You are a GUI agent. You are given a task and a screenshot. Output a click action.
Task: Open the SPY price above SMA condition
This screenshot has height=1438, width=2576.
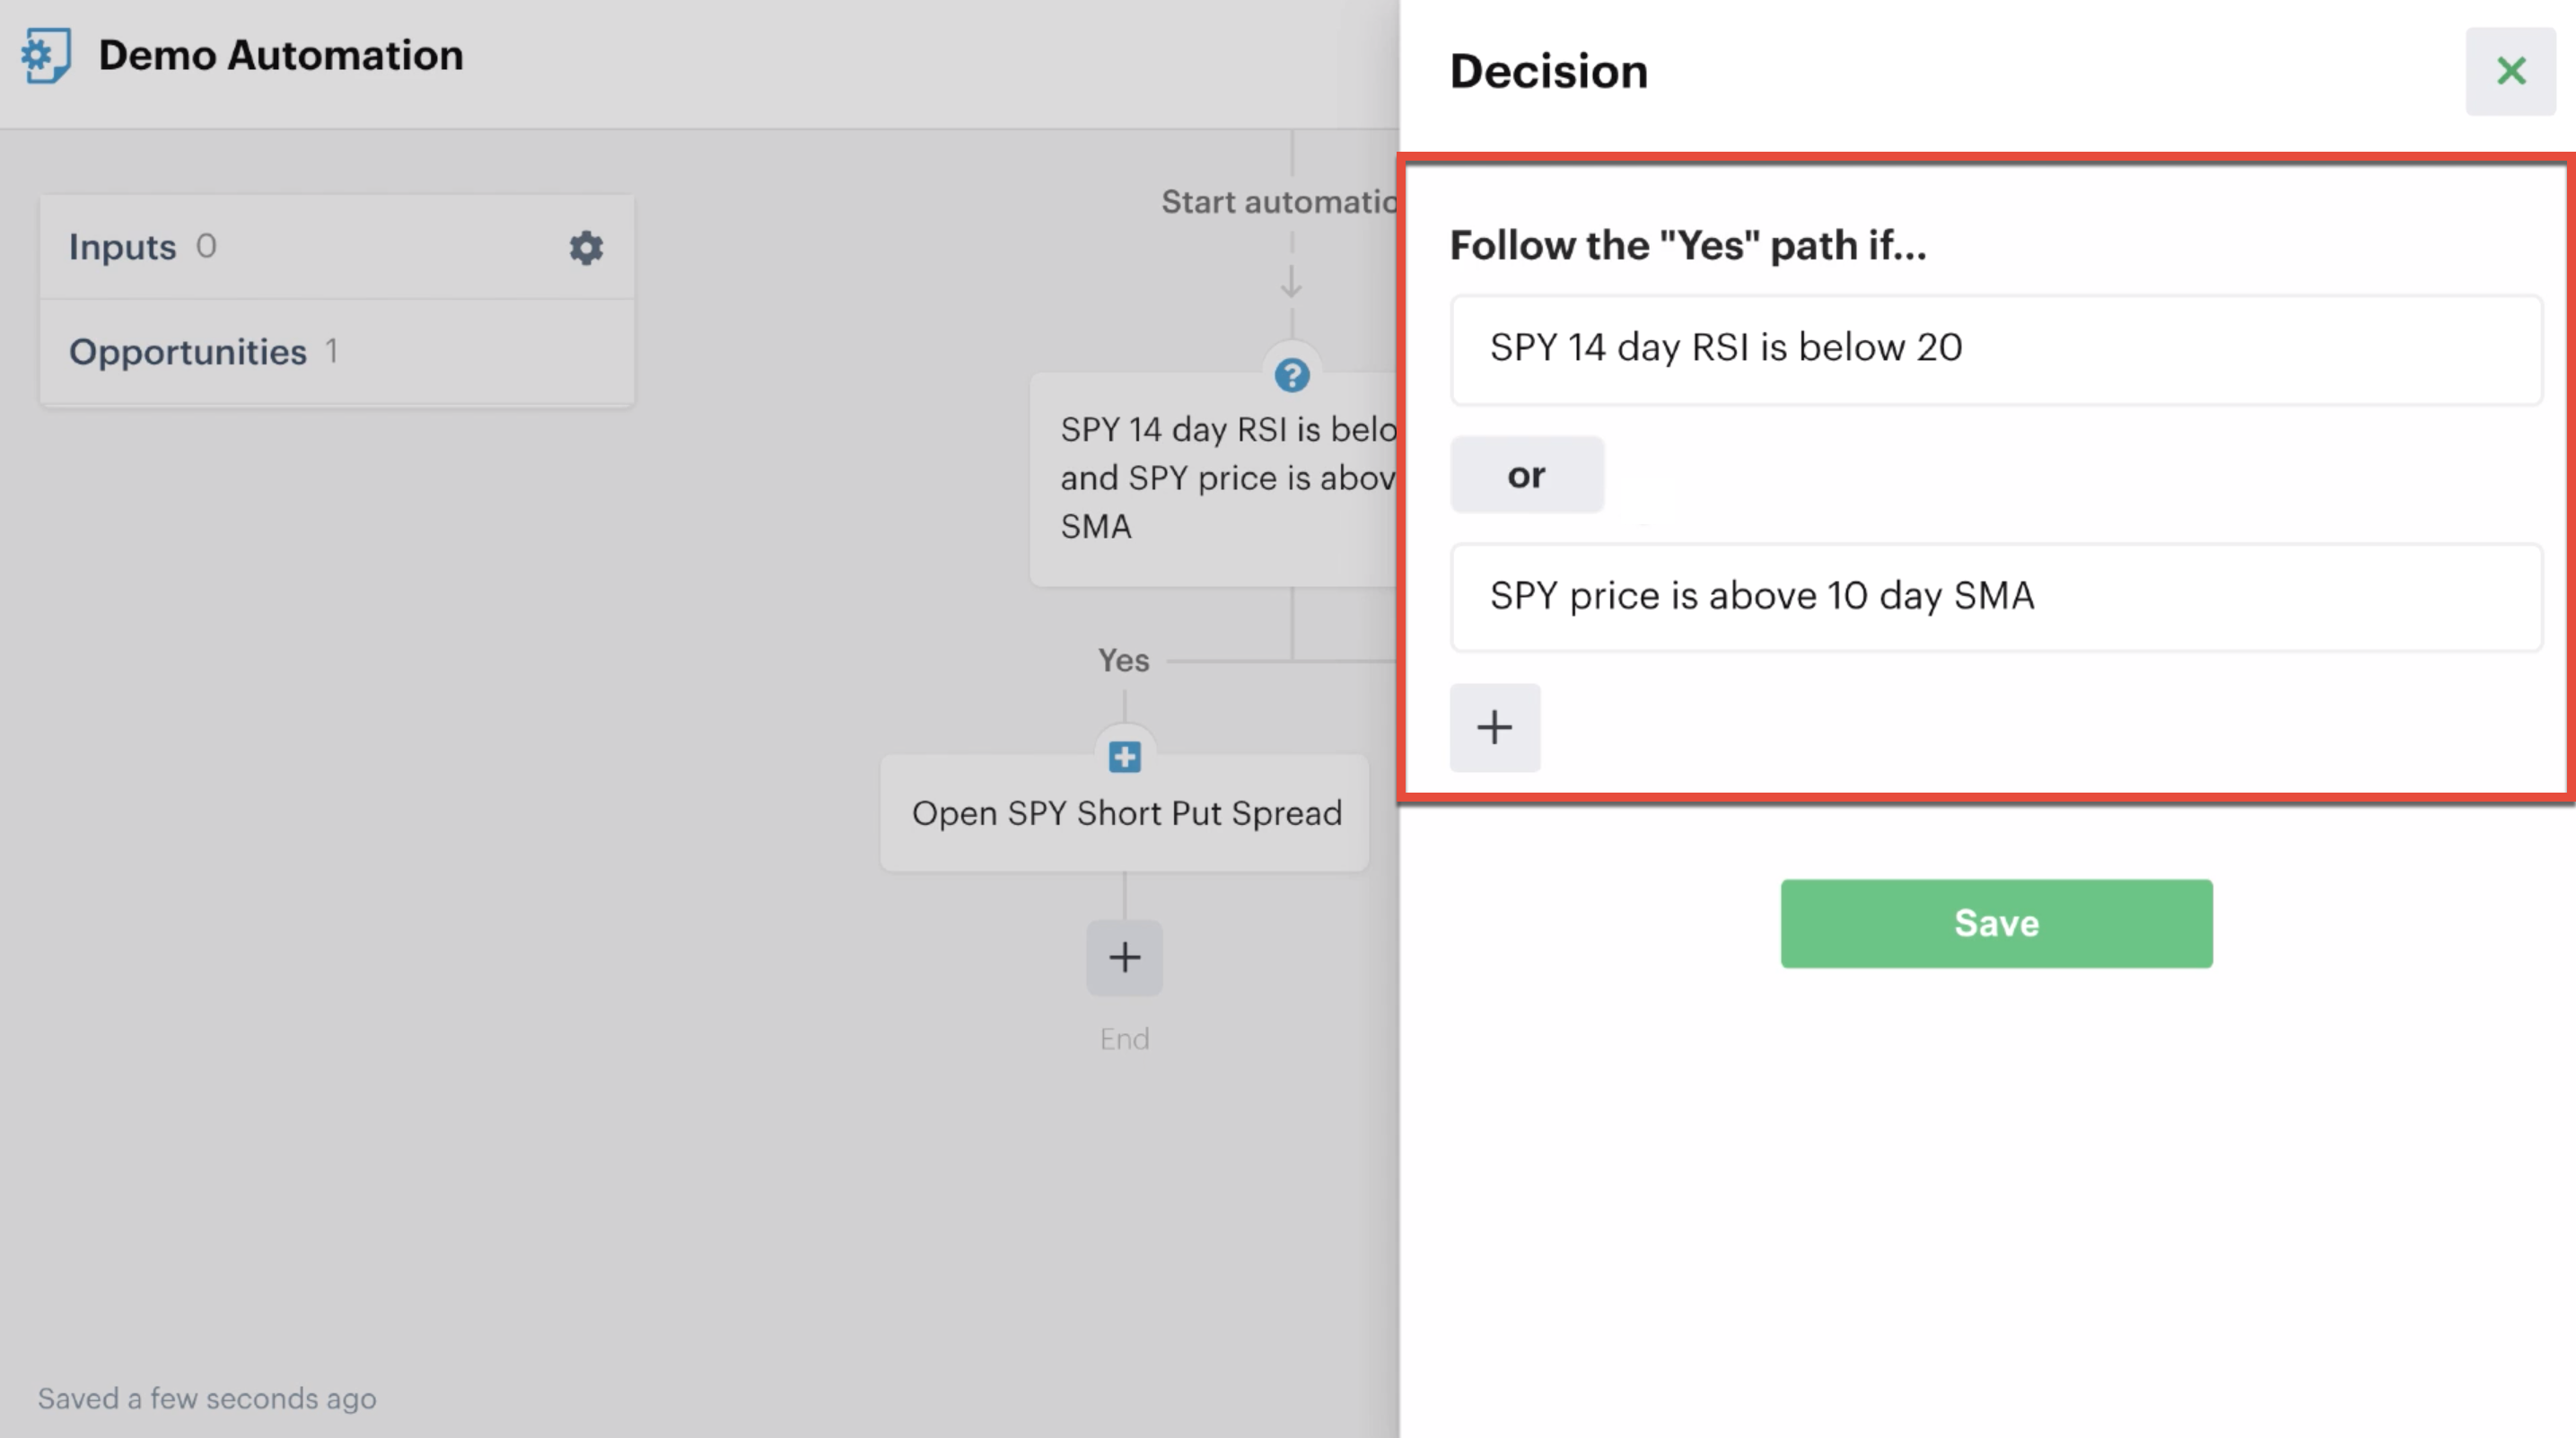coord(1995,597)
